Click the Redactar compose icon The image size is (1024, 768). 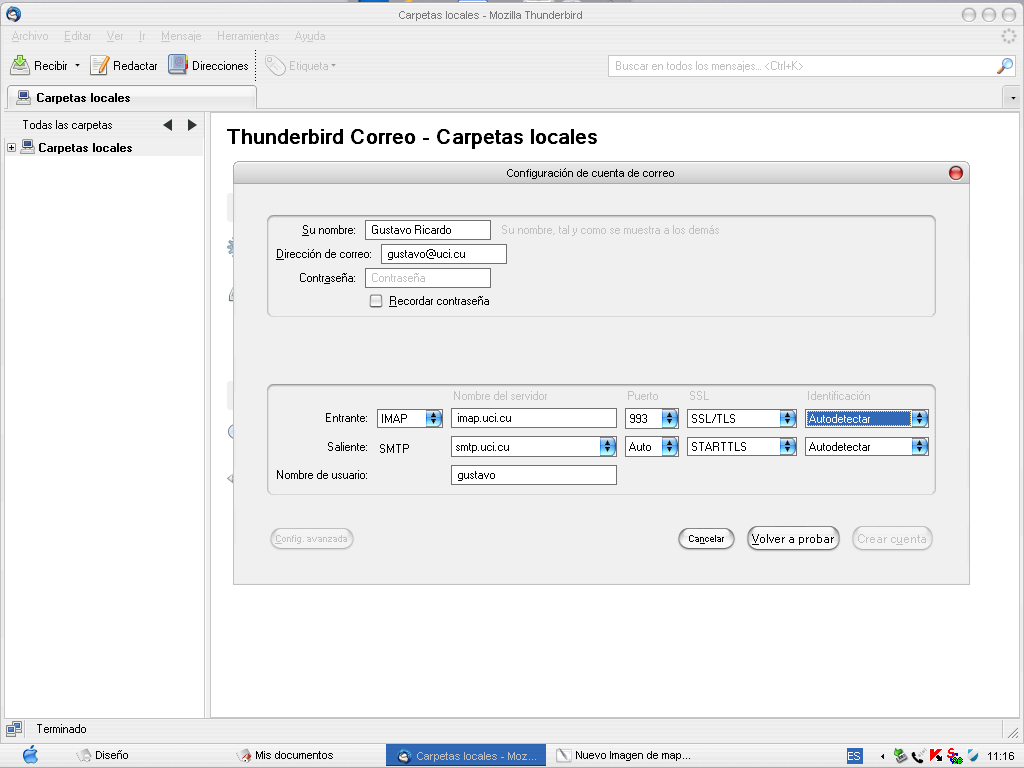coord(99,65)
